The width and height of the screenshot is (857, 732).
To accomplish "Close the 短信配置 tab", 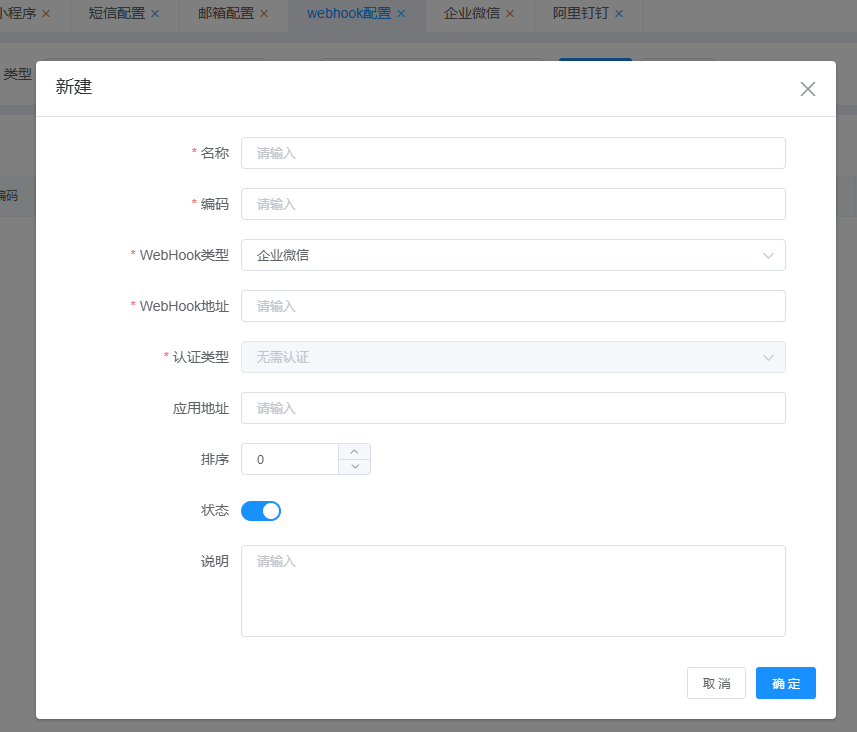I will point(154,14).
